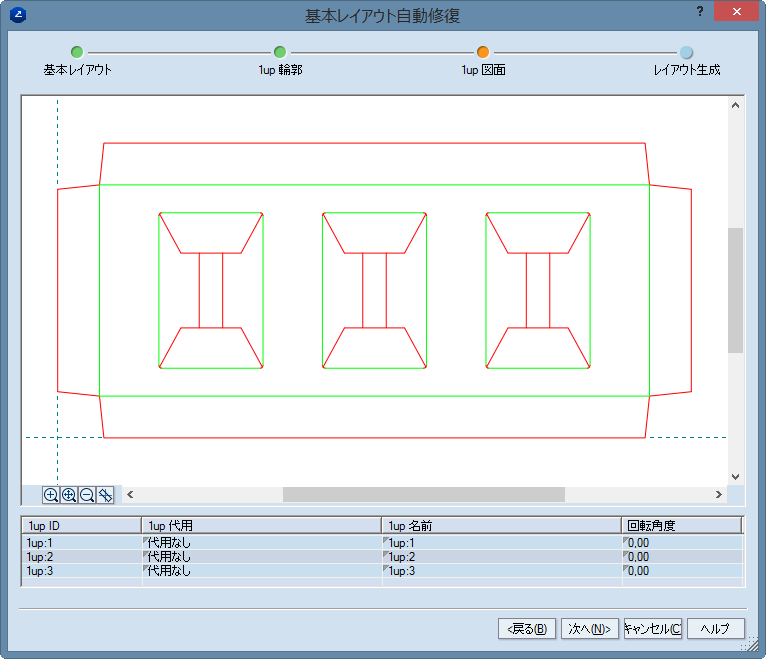
Task: Click the zoom to fit magnifier icon
Action: point(69,495)
